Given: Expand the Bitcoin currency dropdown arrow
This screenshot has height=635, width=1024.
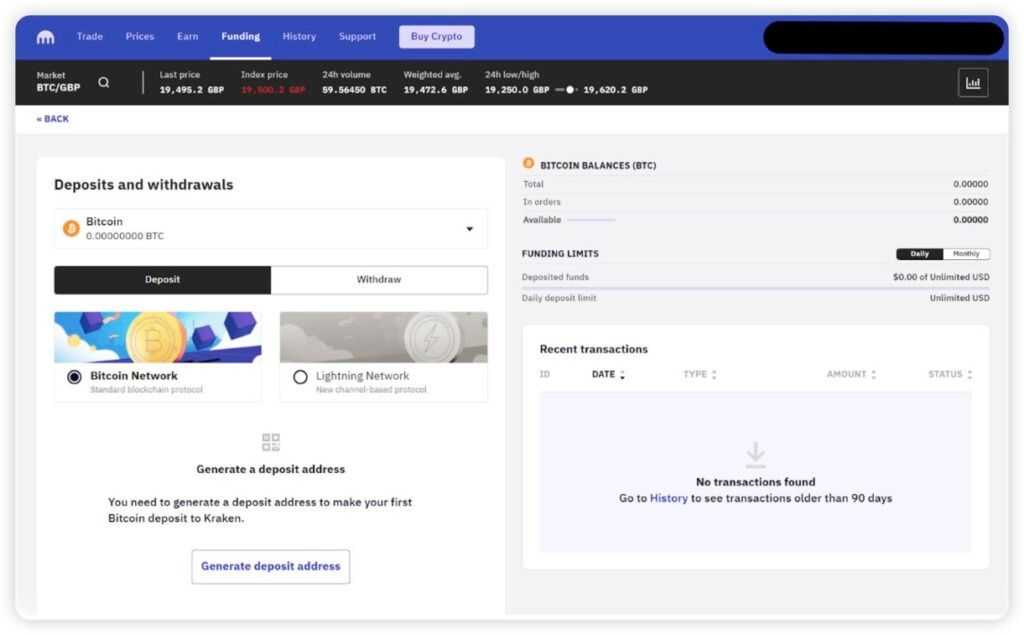Looking at the screenshot, I should pyautogui.click(x=469, y=229).
